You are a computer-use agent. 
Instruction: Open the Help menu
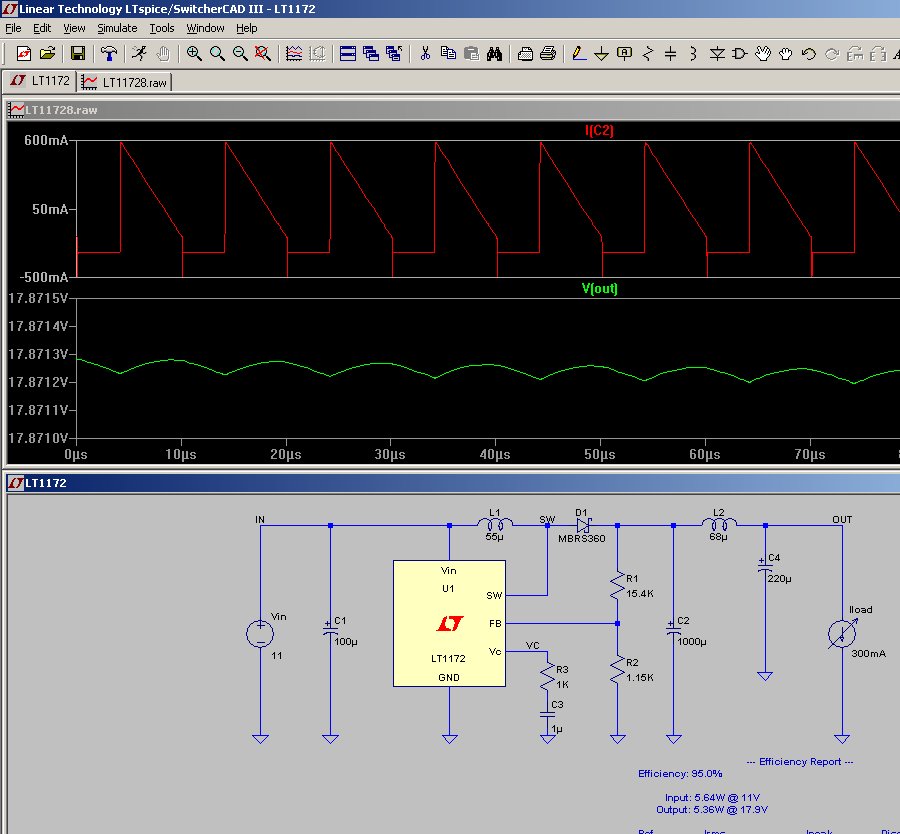click(x=246, y=28)
